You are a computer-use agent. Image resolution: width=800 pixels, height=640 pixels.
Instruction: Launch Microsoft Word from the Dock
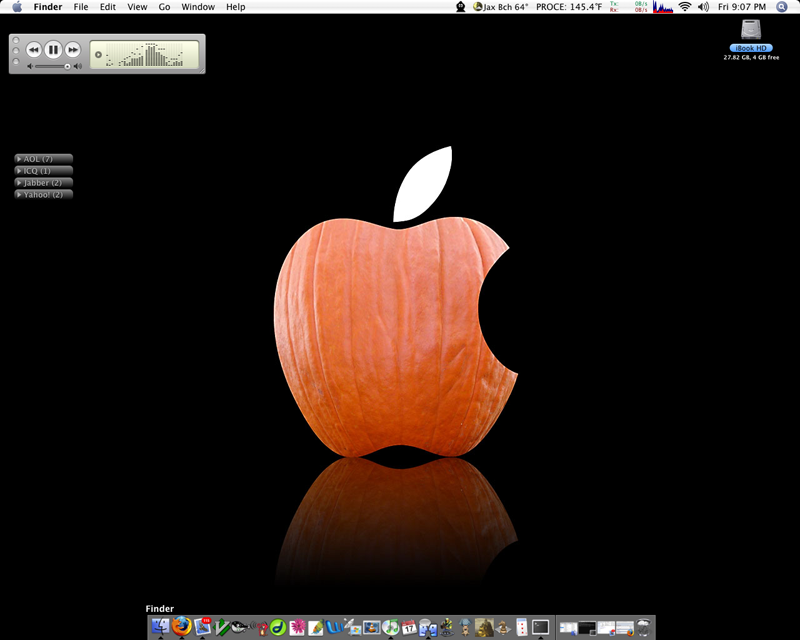tap(335, 627)
